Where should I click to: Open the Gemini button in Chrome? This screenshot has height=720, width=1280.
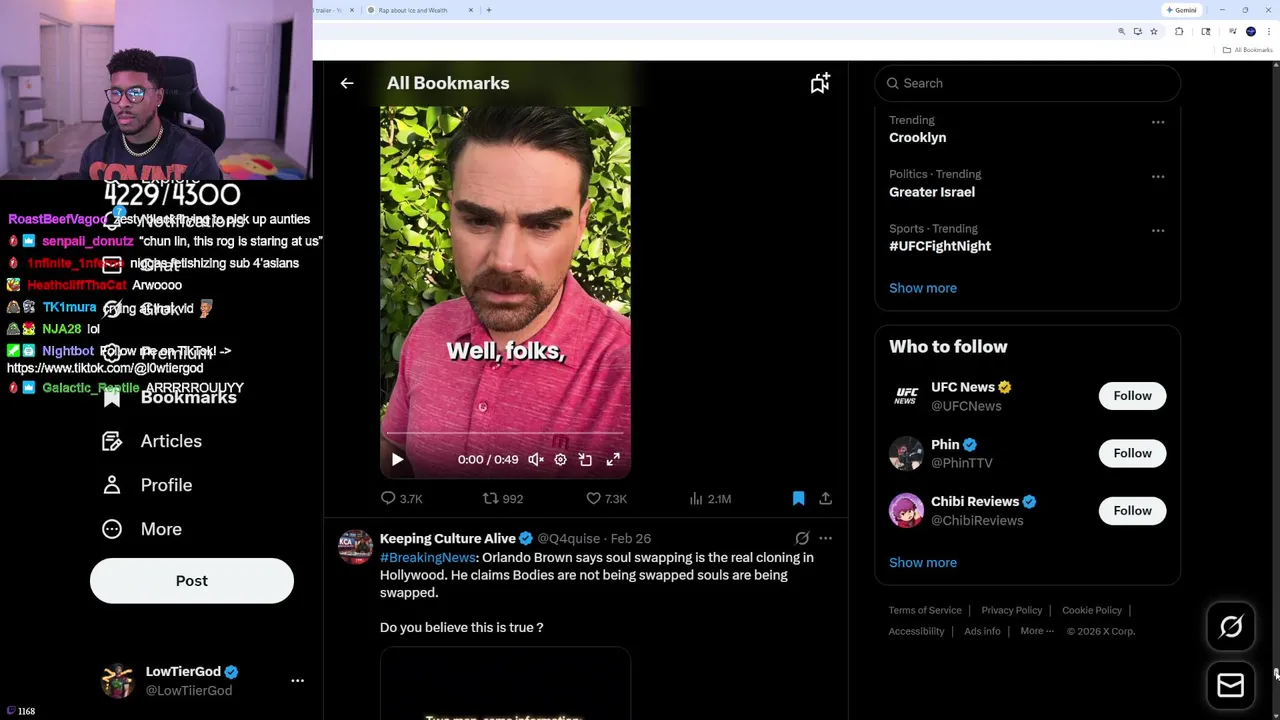pos(1181,10)
